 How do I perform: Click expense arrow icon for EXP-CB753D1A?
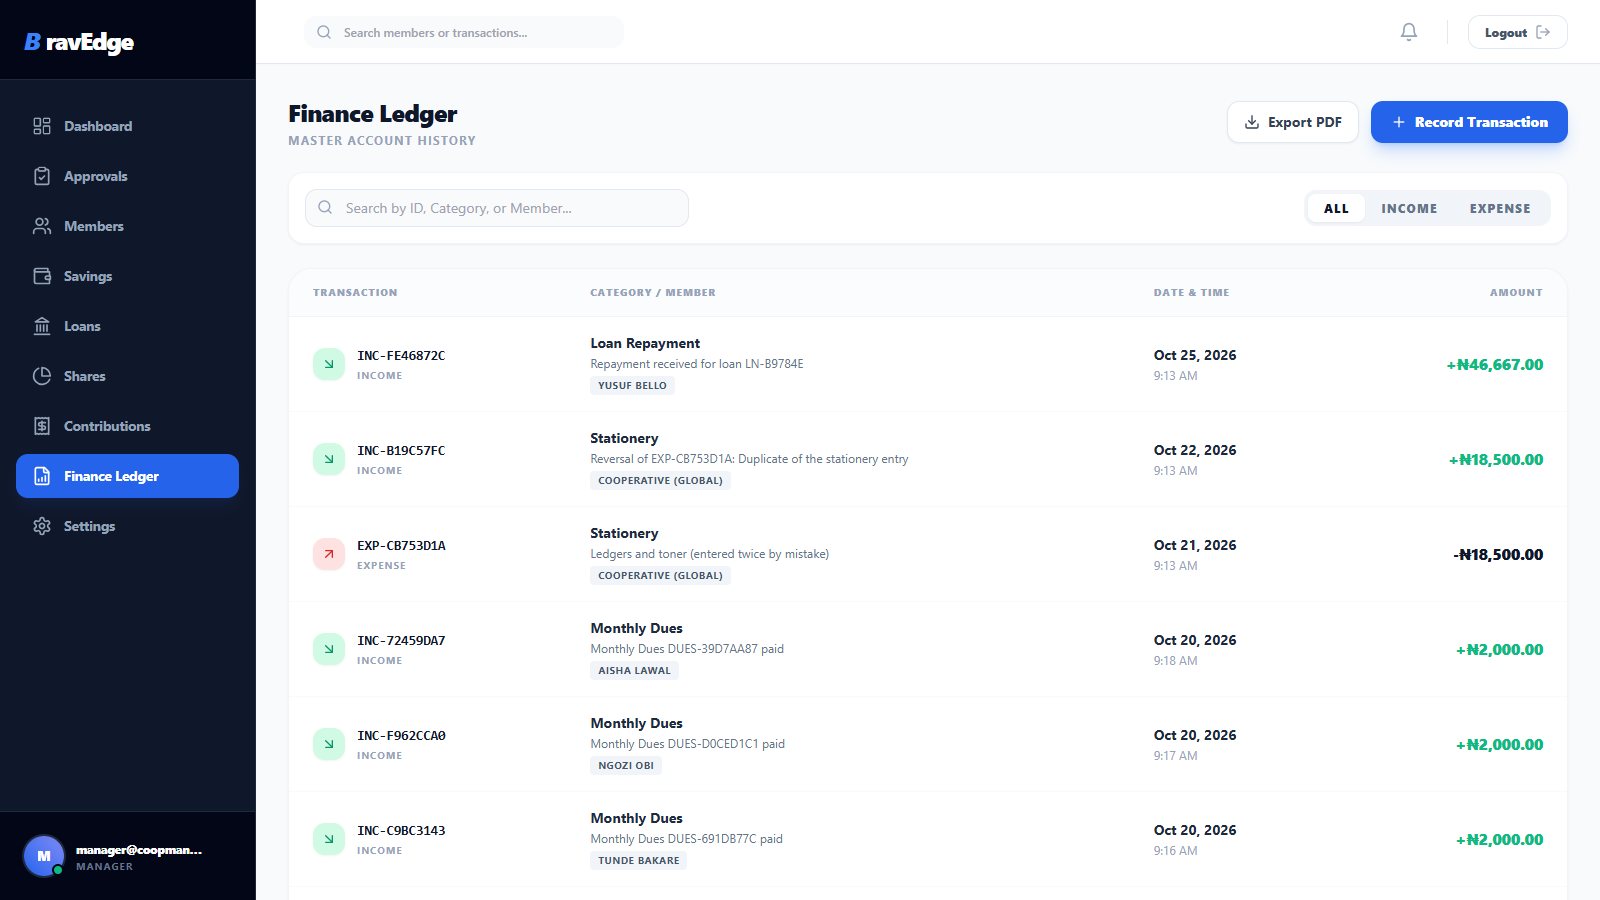pyautogui.click(x=329, y=554)
